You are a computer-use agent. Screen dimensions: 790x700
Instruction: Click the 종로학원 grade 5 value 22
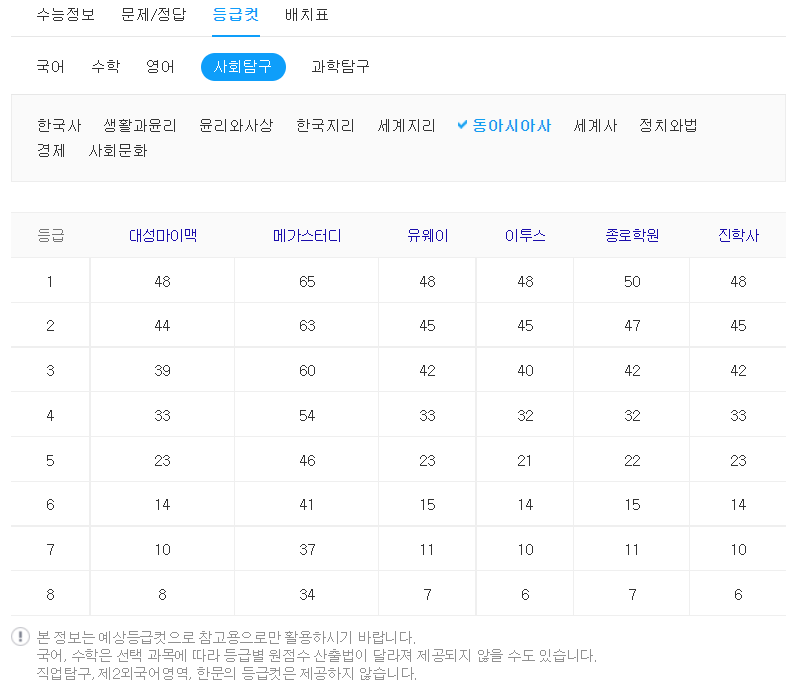click(632, 460)
